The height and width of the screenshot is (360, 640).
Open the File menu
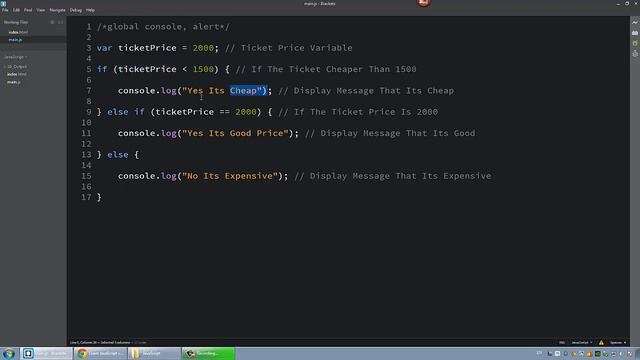click(5, 10)
